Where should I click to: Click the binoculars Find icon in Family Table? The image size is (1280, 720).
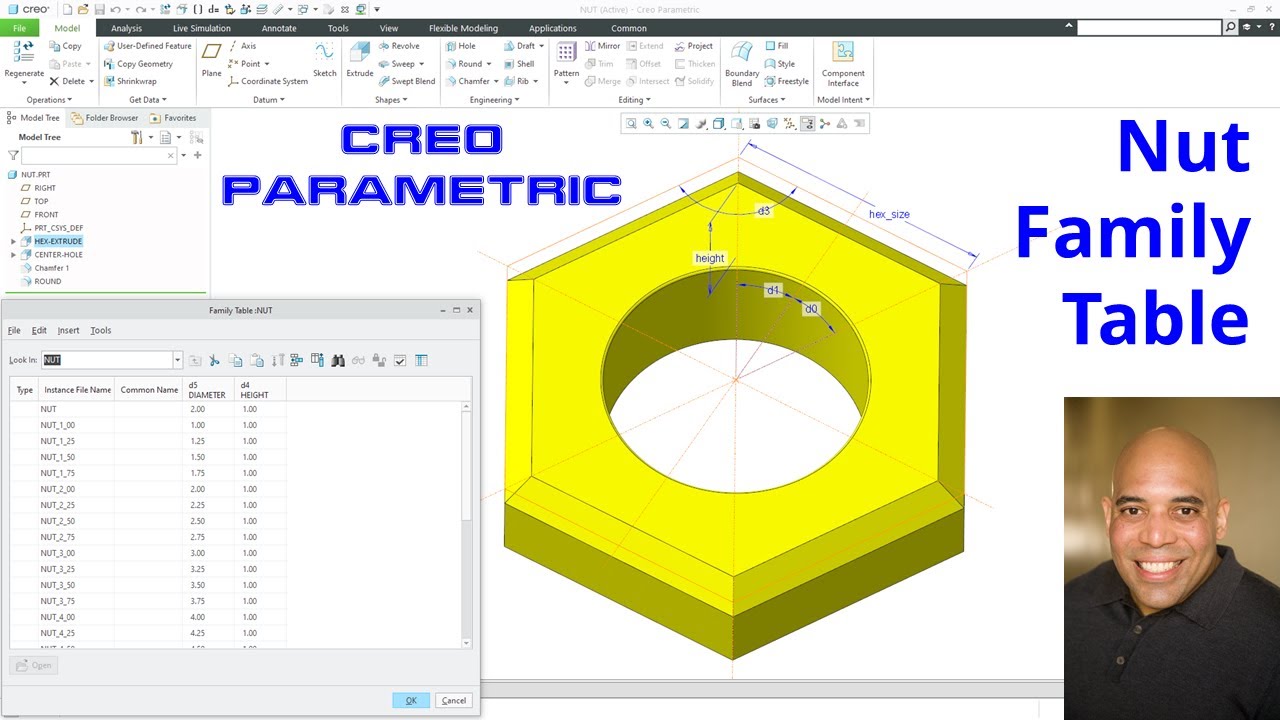tap(338, 360)
